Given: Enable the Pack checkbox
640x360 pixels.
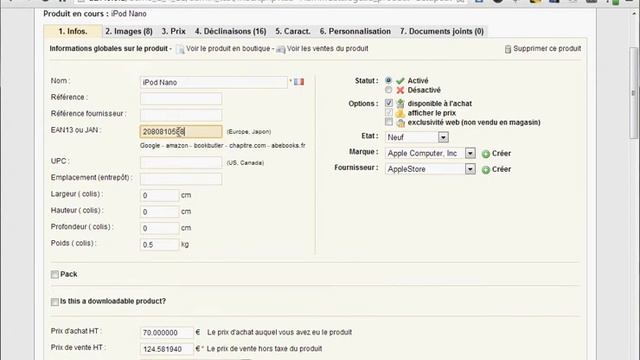Looking at the screenshot, I should click(55, 274).
